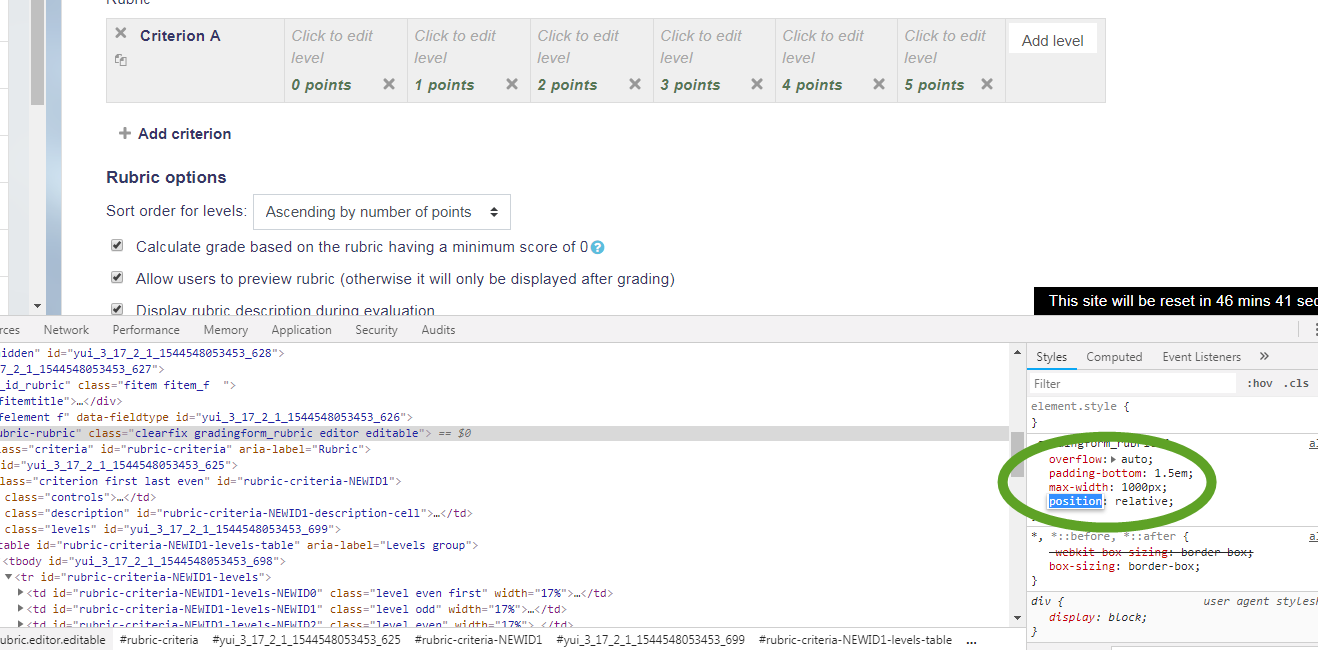Edit level text above 2 points
This screenshot has width=1318, height=650.
(578, 46)
